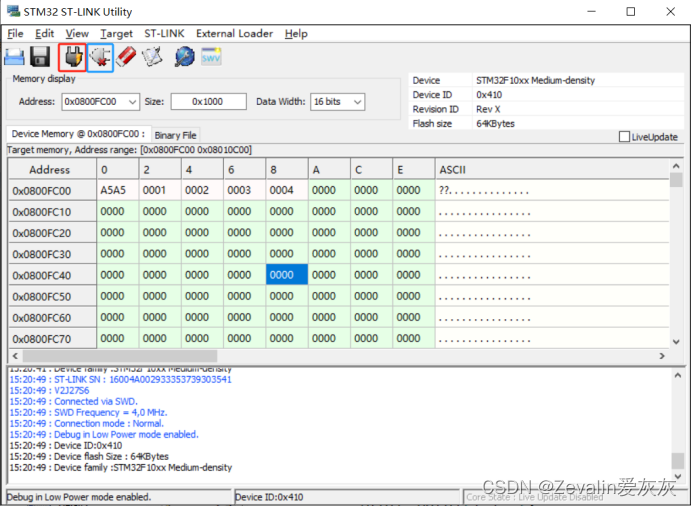Open the View menu
Viewport: 692px width, 506px height.
pyautogui.click(x=77, y=34)
